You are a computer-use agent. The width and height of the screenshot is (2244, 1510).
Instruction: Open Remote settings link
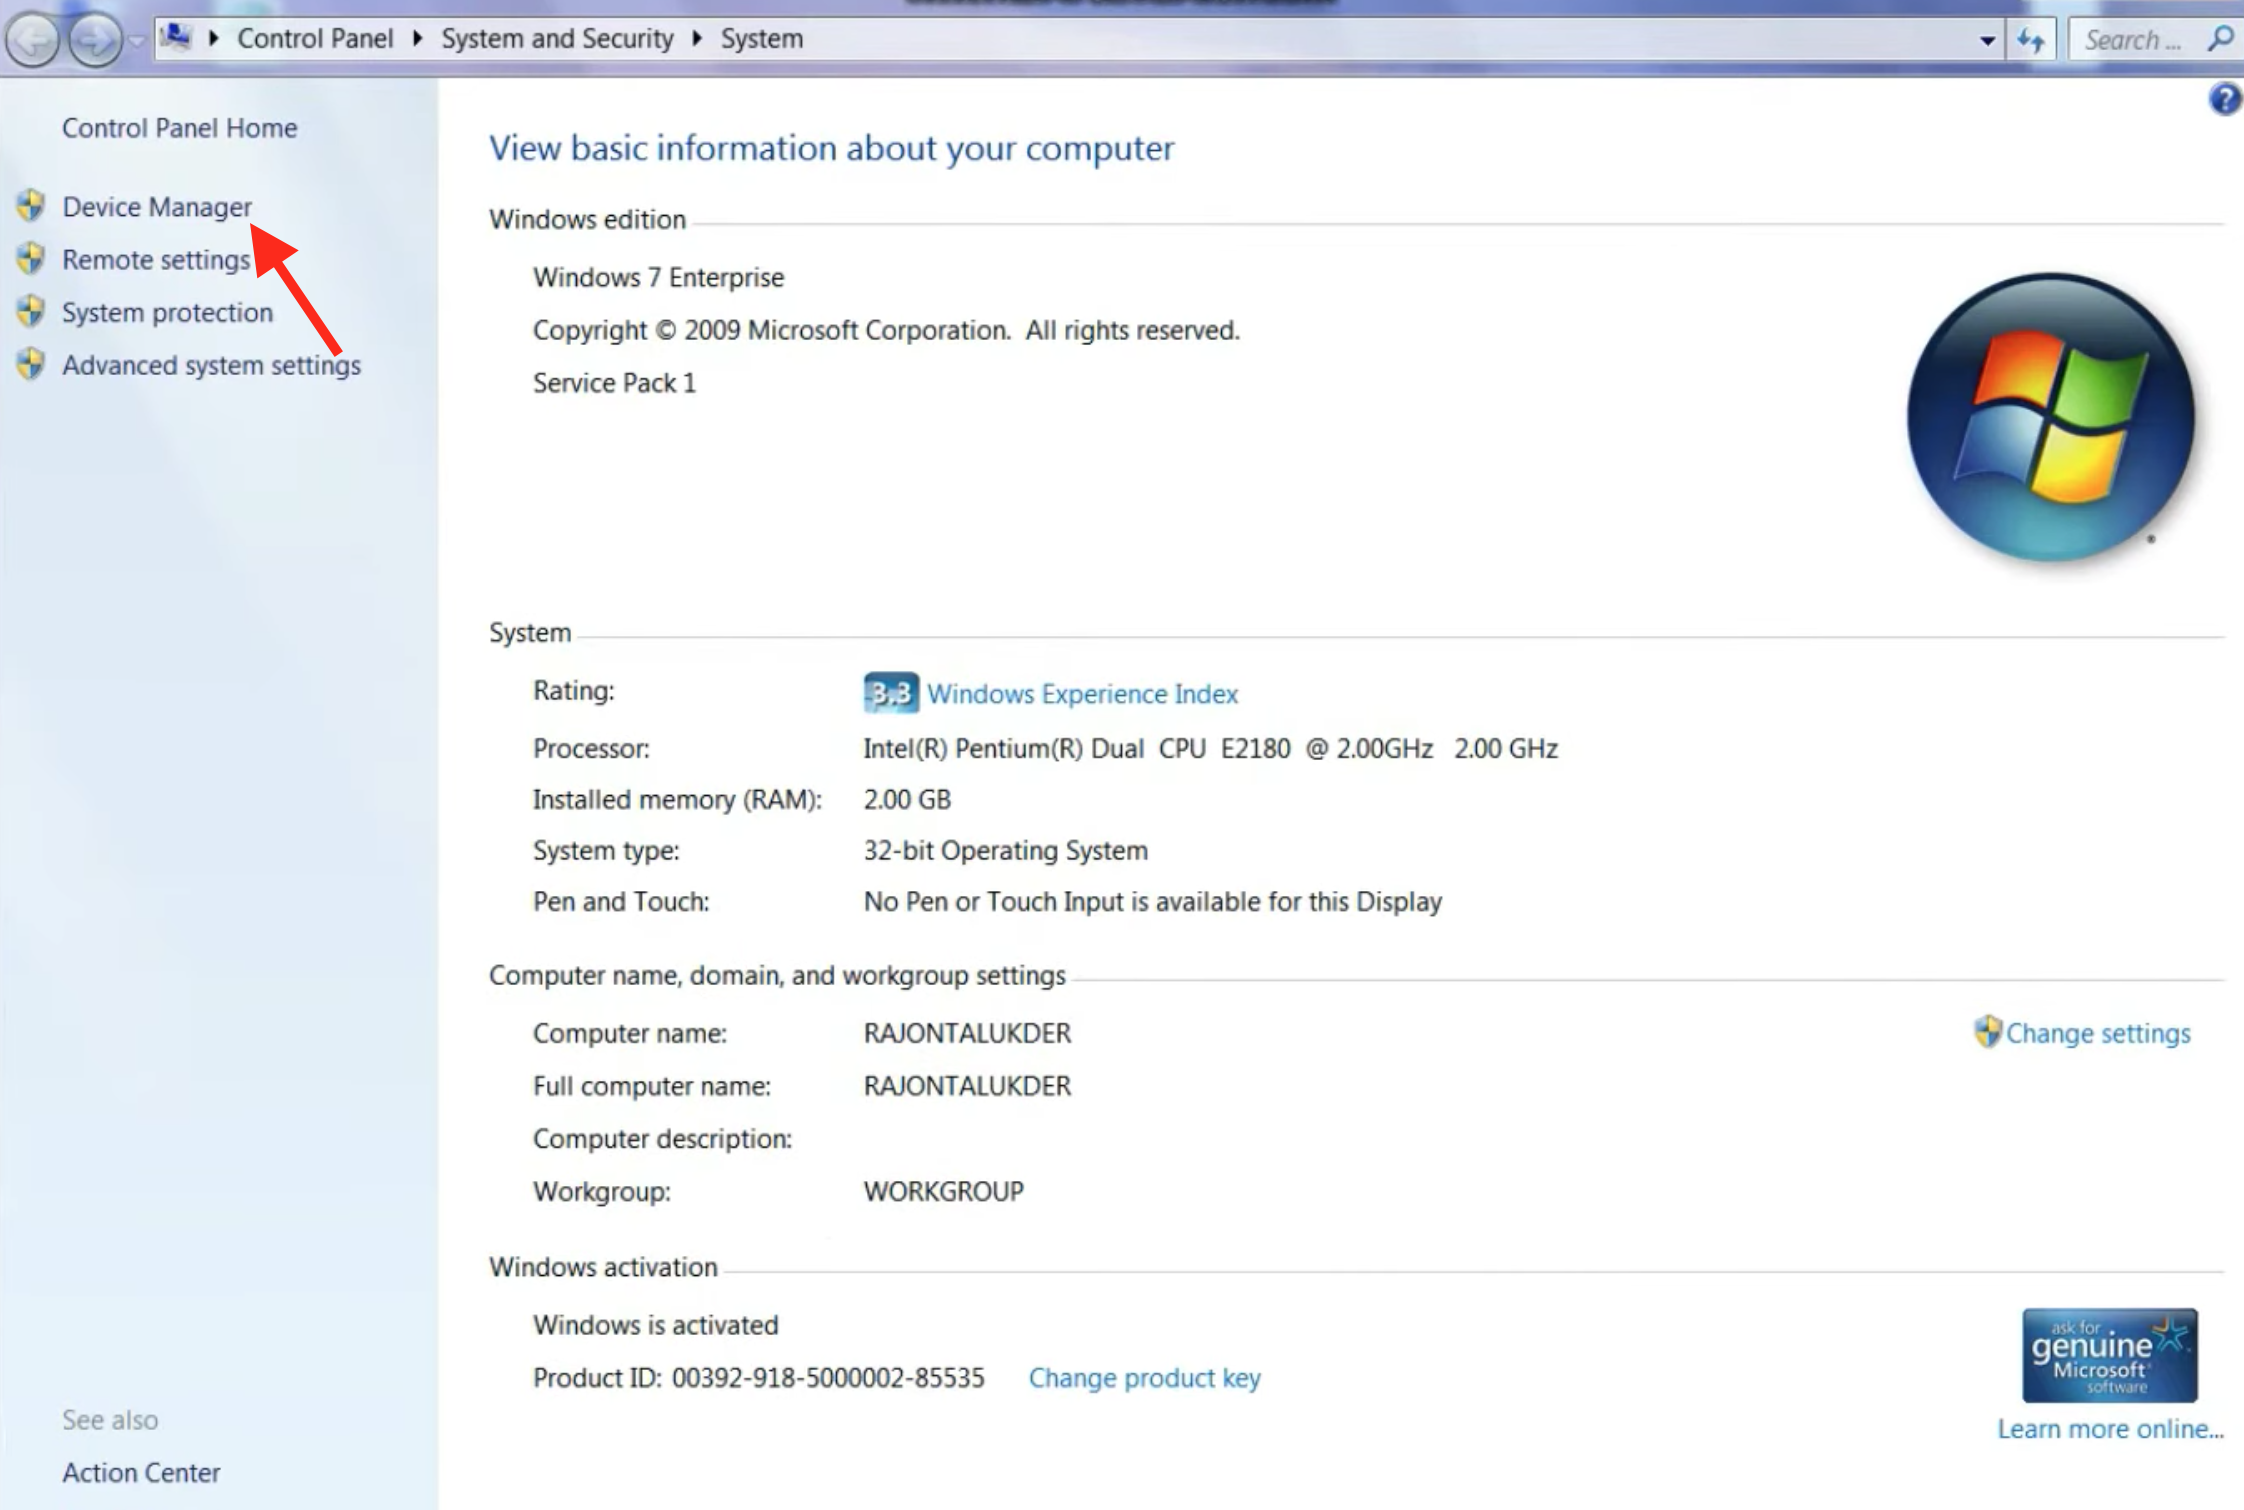[156, 260]
